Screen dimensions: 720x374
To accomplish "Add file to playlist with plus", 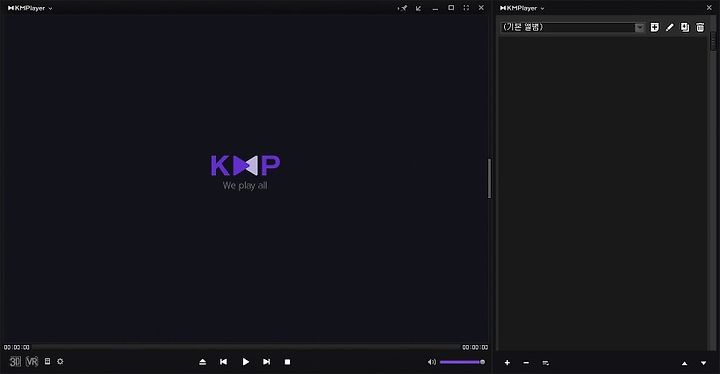I will (x=507, y=363).
